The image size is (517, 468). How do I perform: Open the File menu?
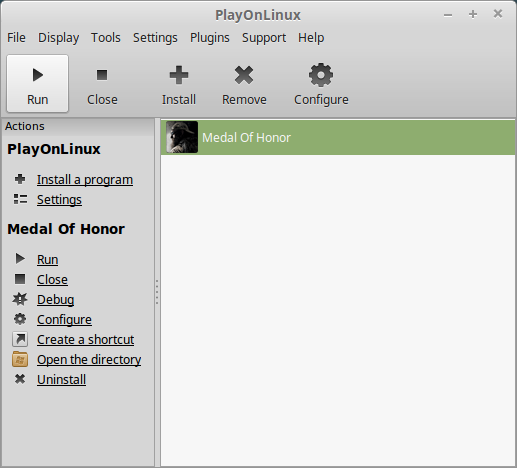tap(16, 38)
